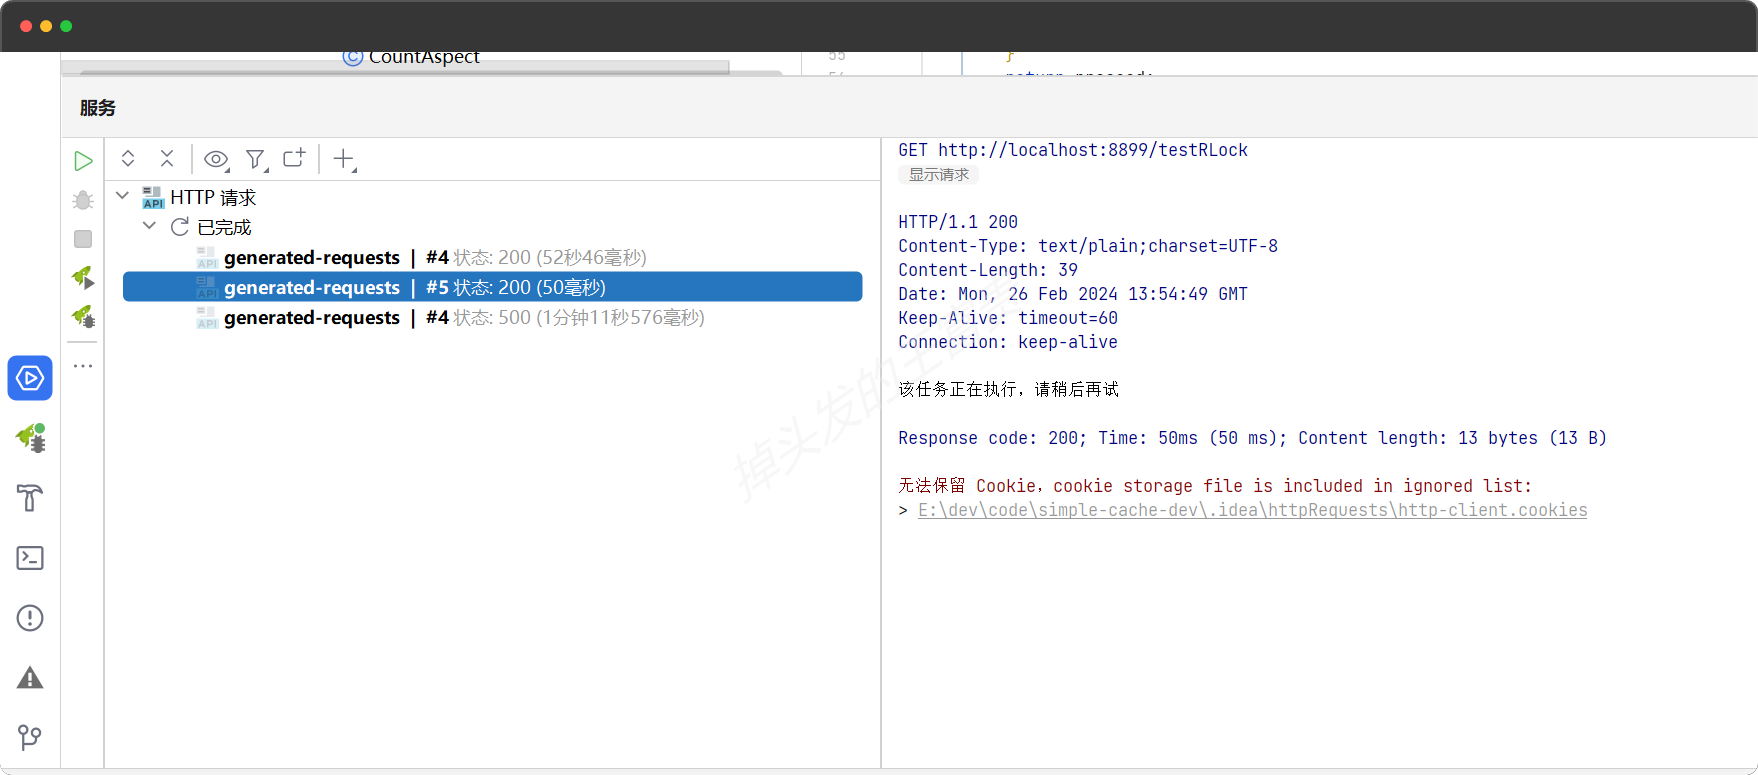This screenshot has width=1758, height=775.
Task: Open the Git branch tool window
Action: (30, 738)
